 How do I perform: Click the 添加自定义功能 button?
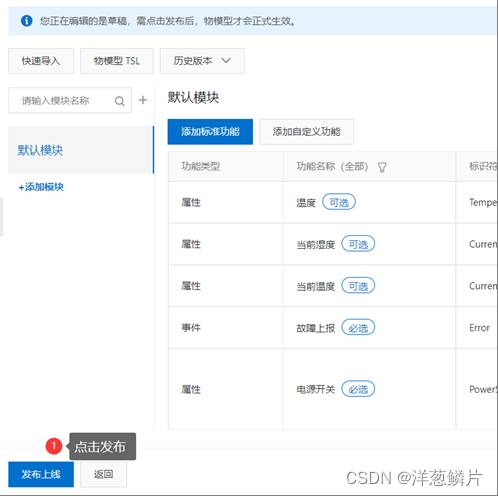click(x=306, y=132)
